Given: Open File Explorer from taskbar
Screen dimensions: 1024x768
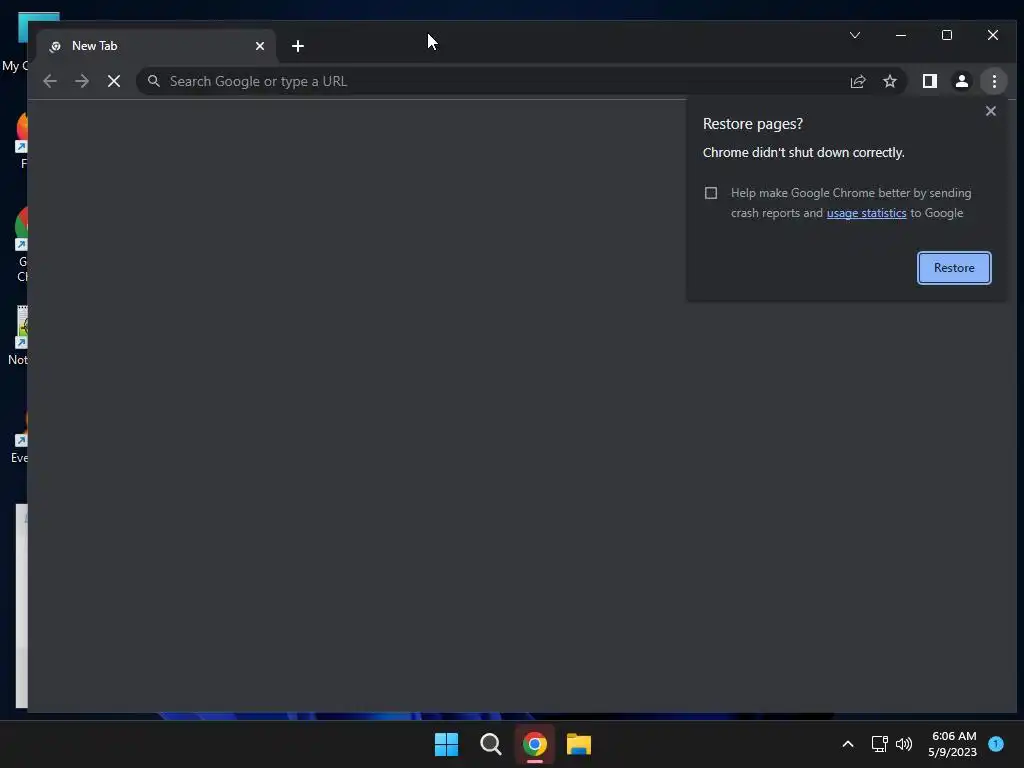Looking at the screenshot, I should coord(579,744).
